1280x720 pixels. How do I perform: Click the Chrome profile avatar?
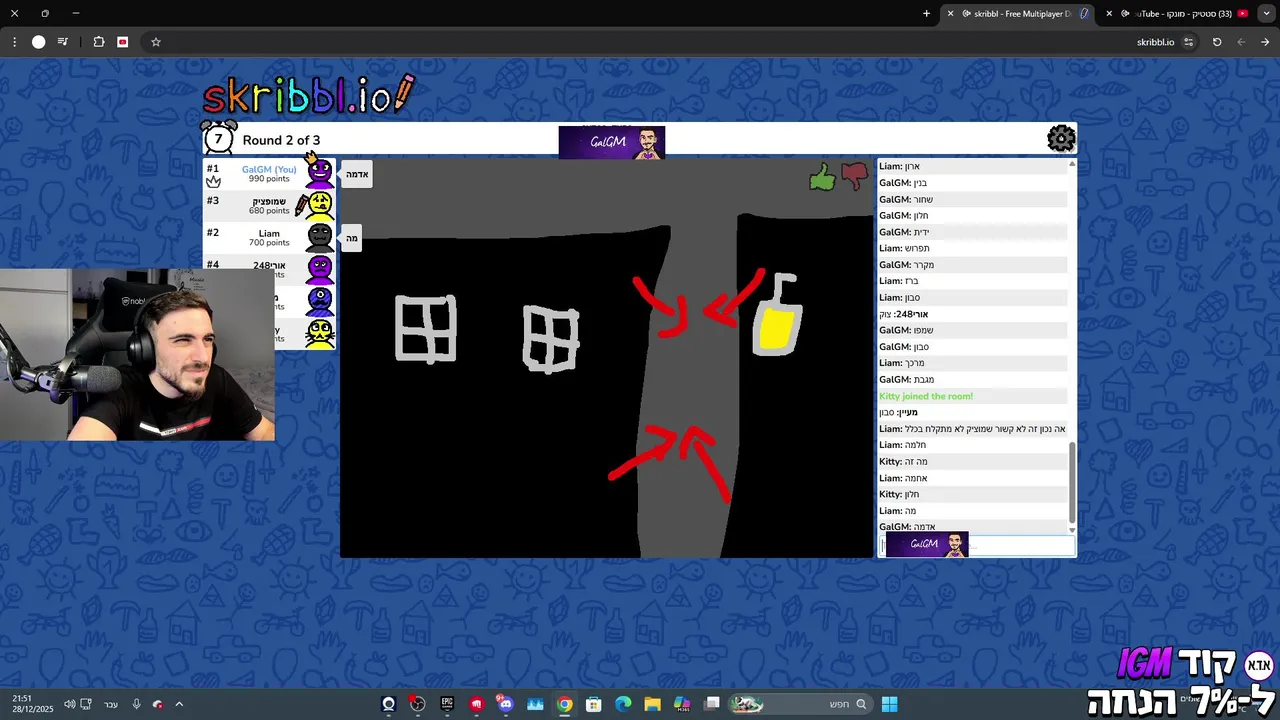[39, 42]
